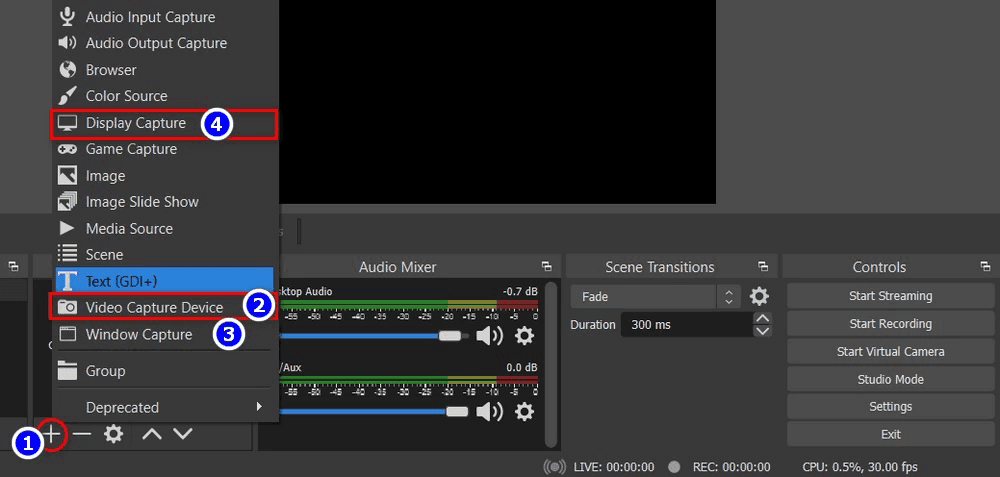Increase transition duration with up arrow
The height and width of the screenshot is (477, 1000).
point(762,318)
